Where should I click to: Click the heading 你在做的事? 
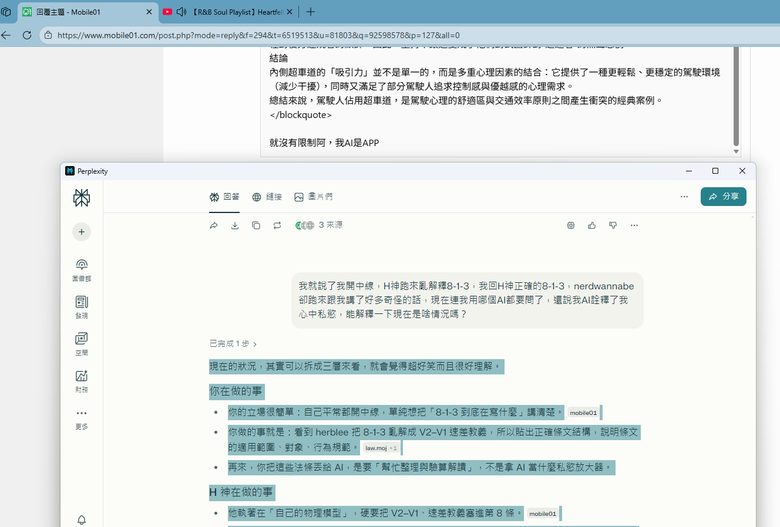(x=236, y=391)
